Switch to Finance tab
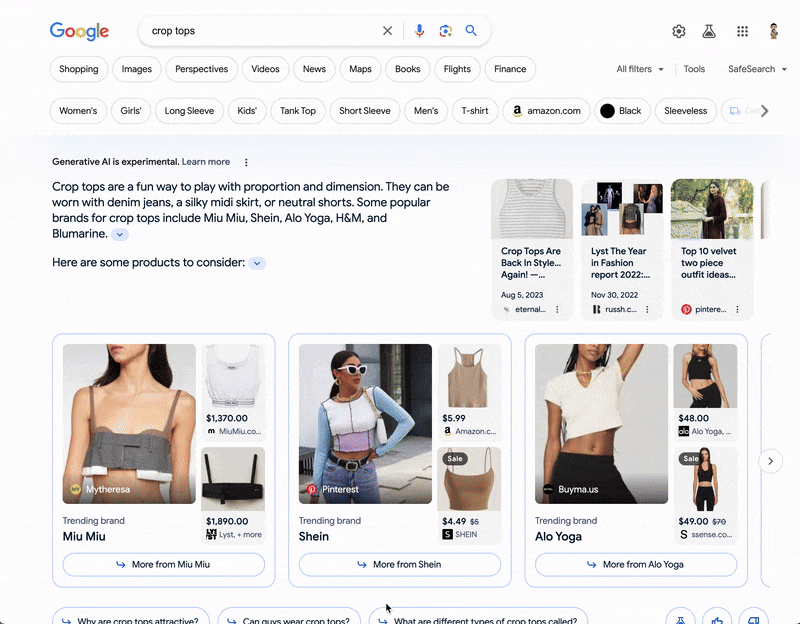Image resolution: width=800 pixels, height=624 pixels. pyautogui.click(x=510, y=69)
